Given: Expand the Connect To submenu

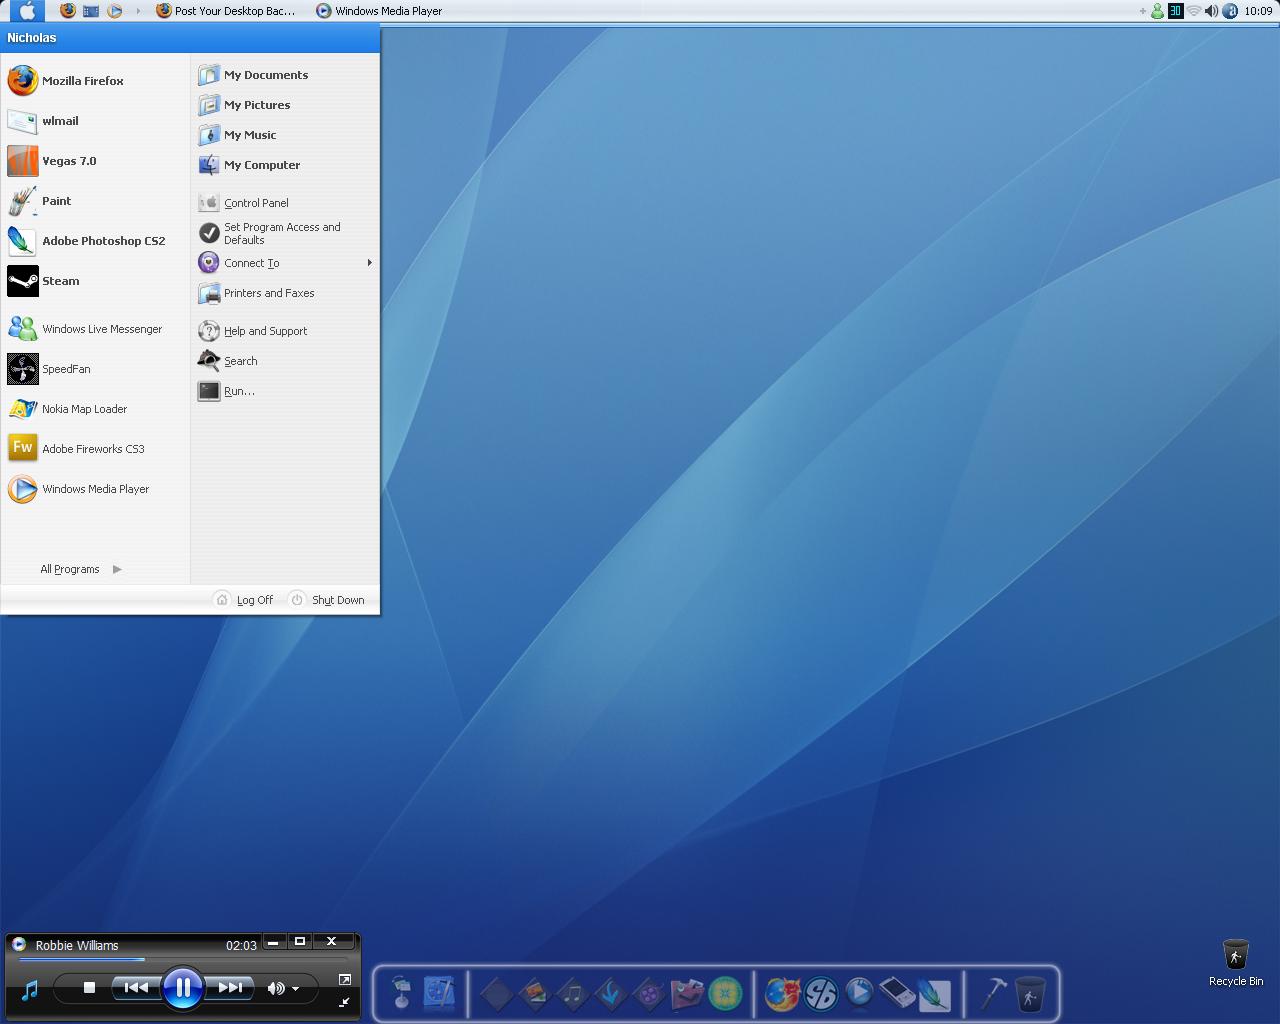Looking at the screenshot, I should click(285, 263).
